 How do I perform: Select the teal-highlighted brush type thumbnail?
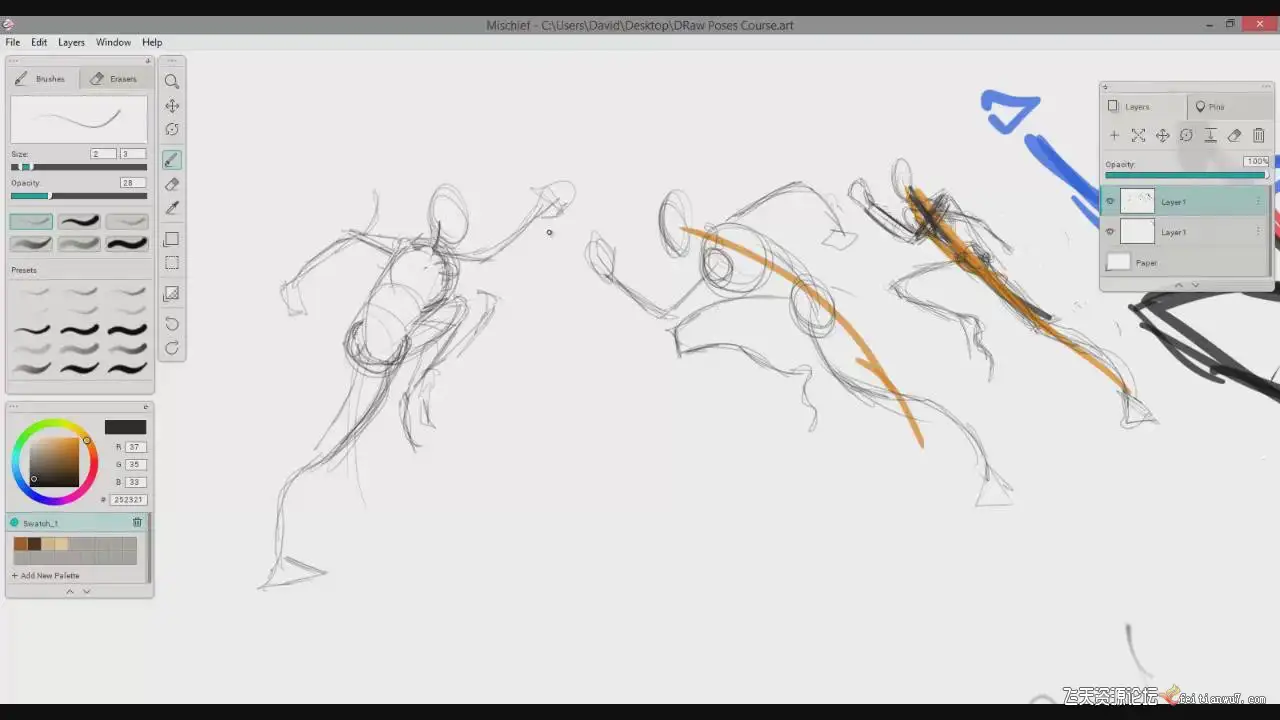point(31,221)
